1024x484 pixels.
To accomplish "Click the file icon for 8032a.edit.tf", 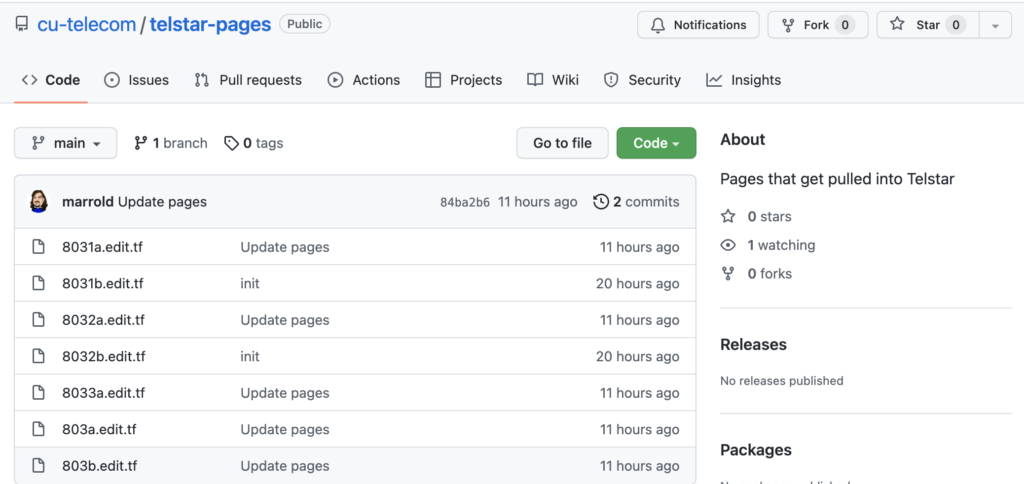I will pos(39,320).
